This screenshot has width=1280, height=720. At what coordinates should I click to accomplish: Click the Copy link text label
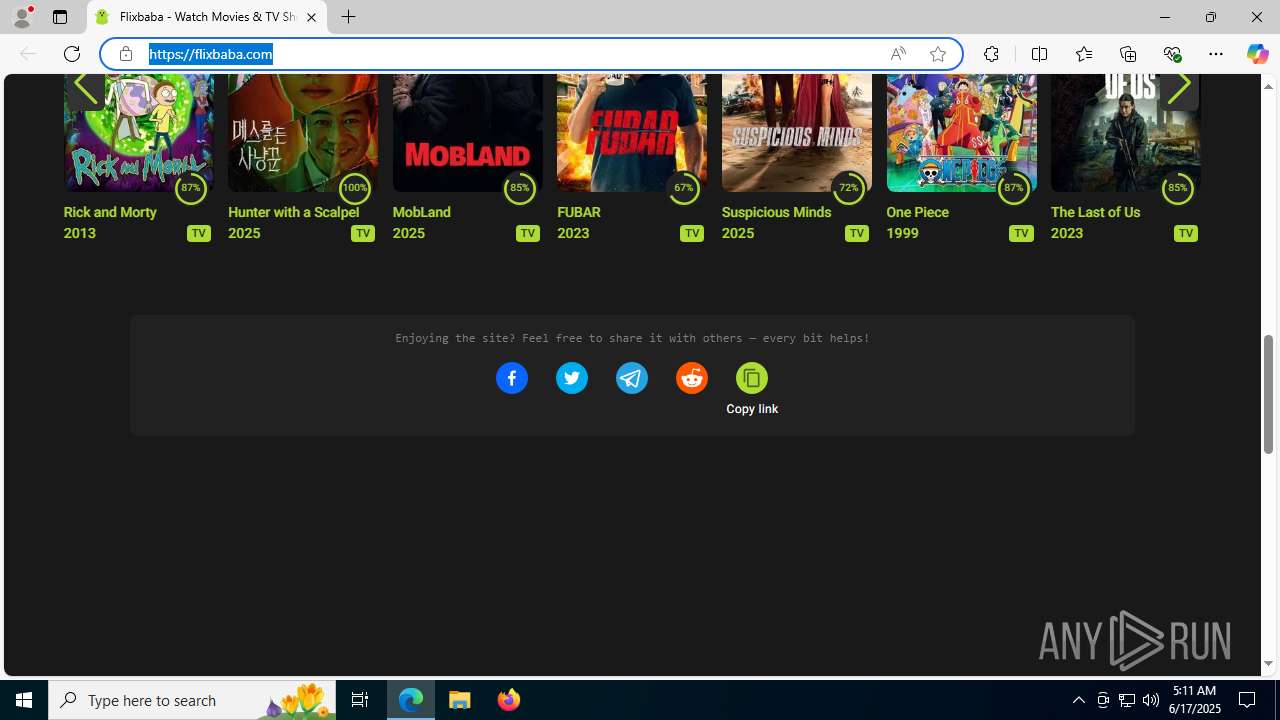pos(752,409)
